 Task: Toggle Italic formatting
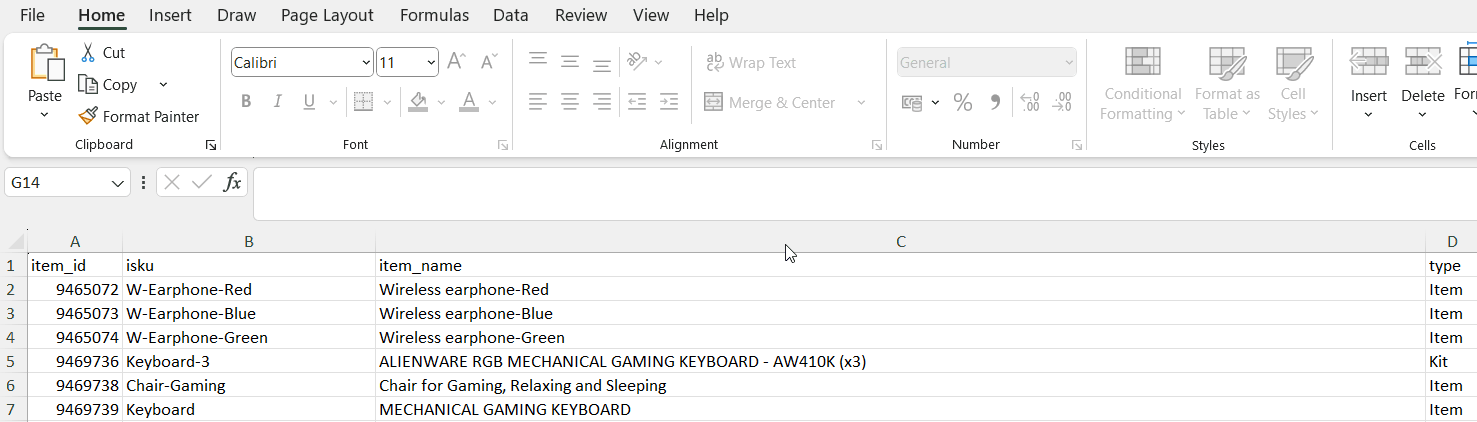[x=278, y=102]
